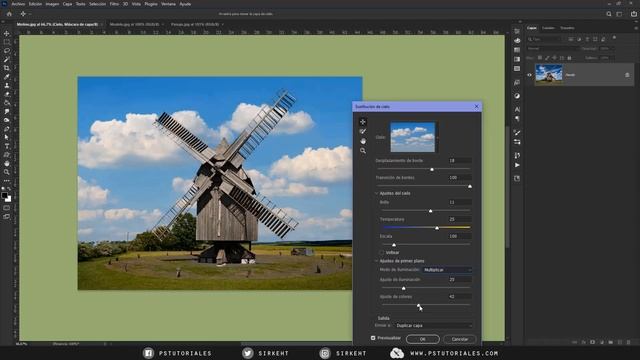Select the Type tool
The image size is (640, 360).
coord(7,146)
